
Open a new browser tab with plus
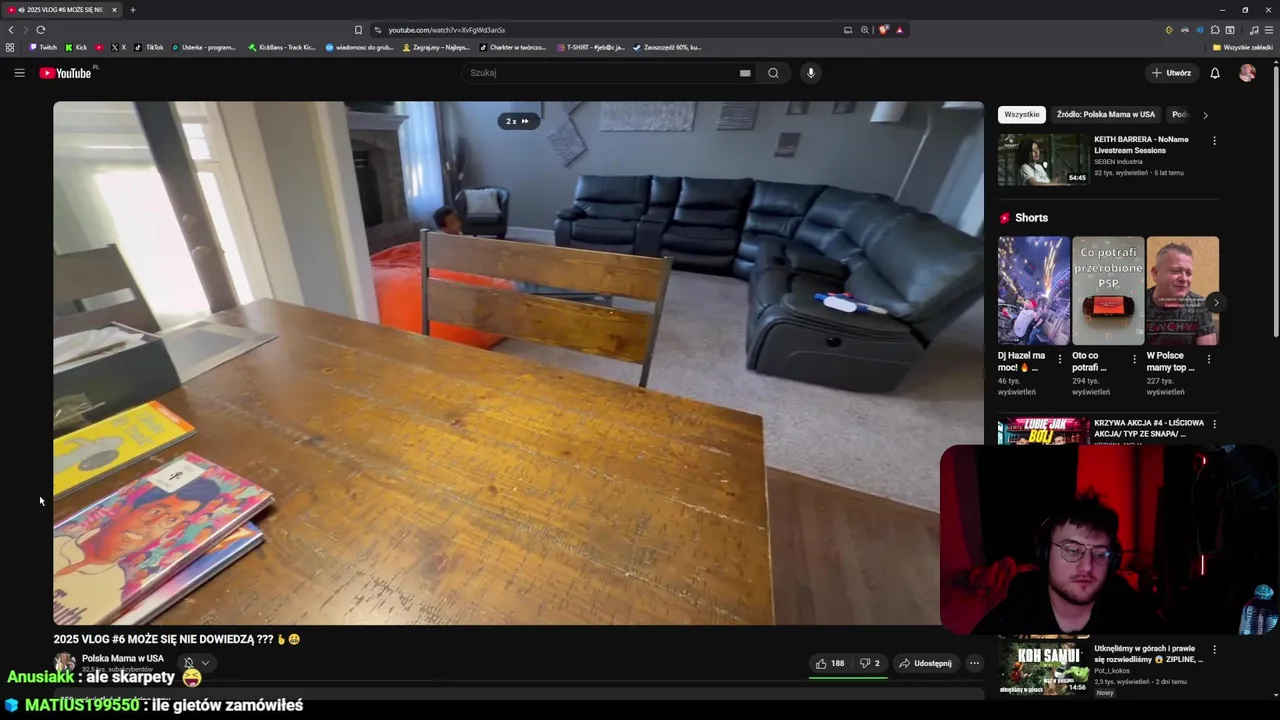pyautogui.click(x=132, y=10)
